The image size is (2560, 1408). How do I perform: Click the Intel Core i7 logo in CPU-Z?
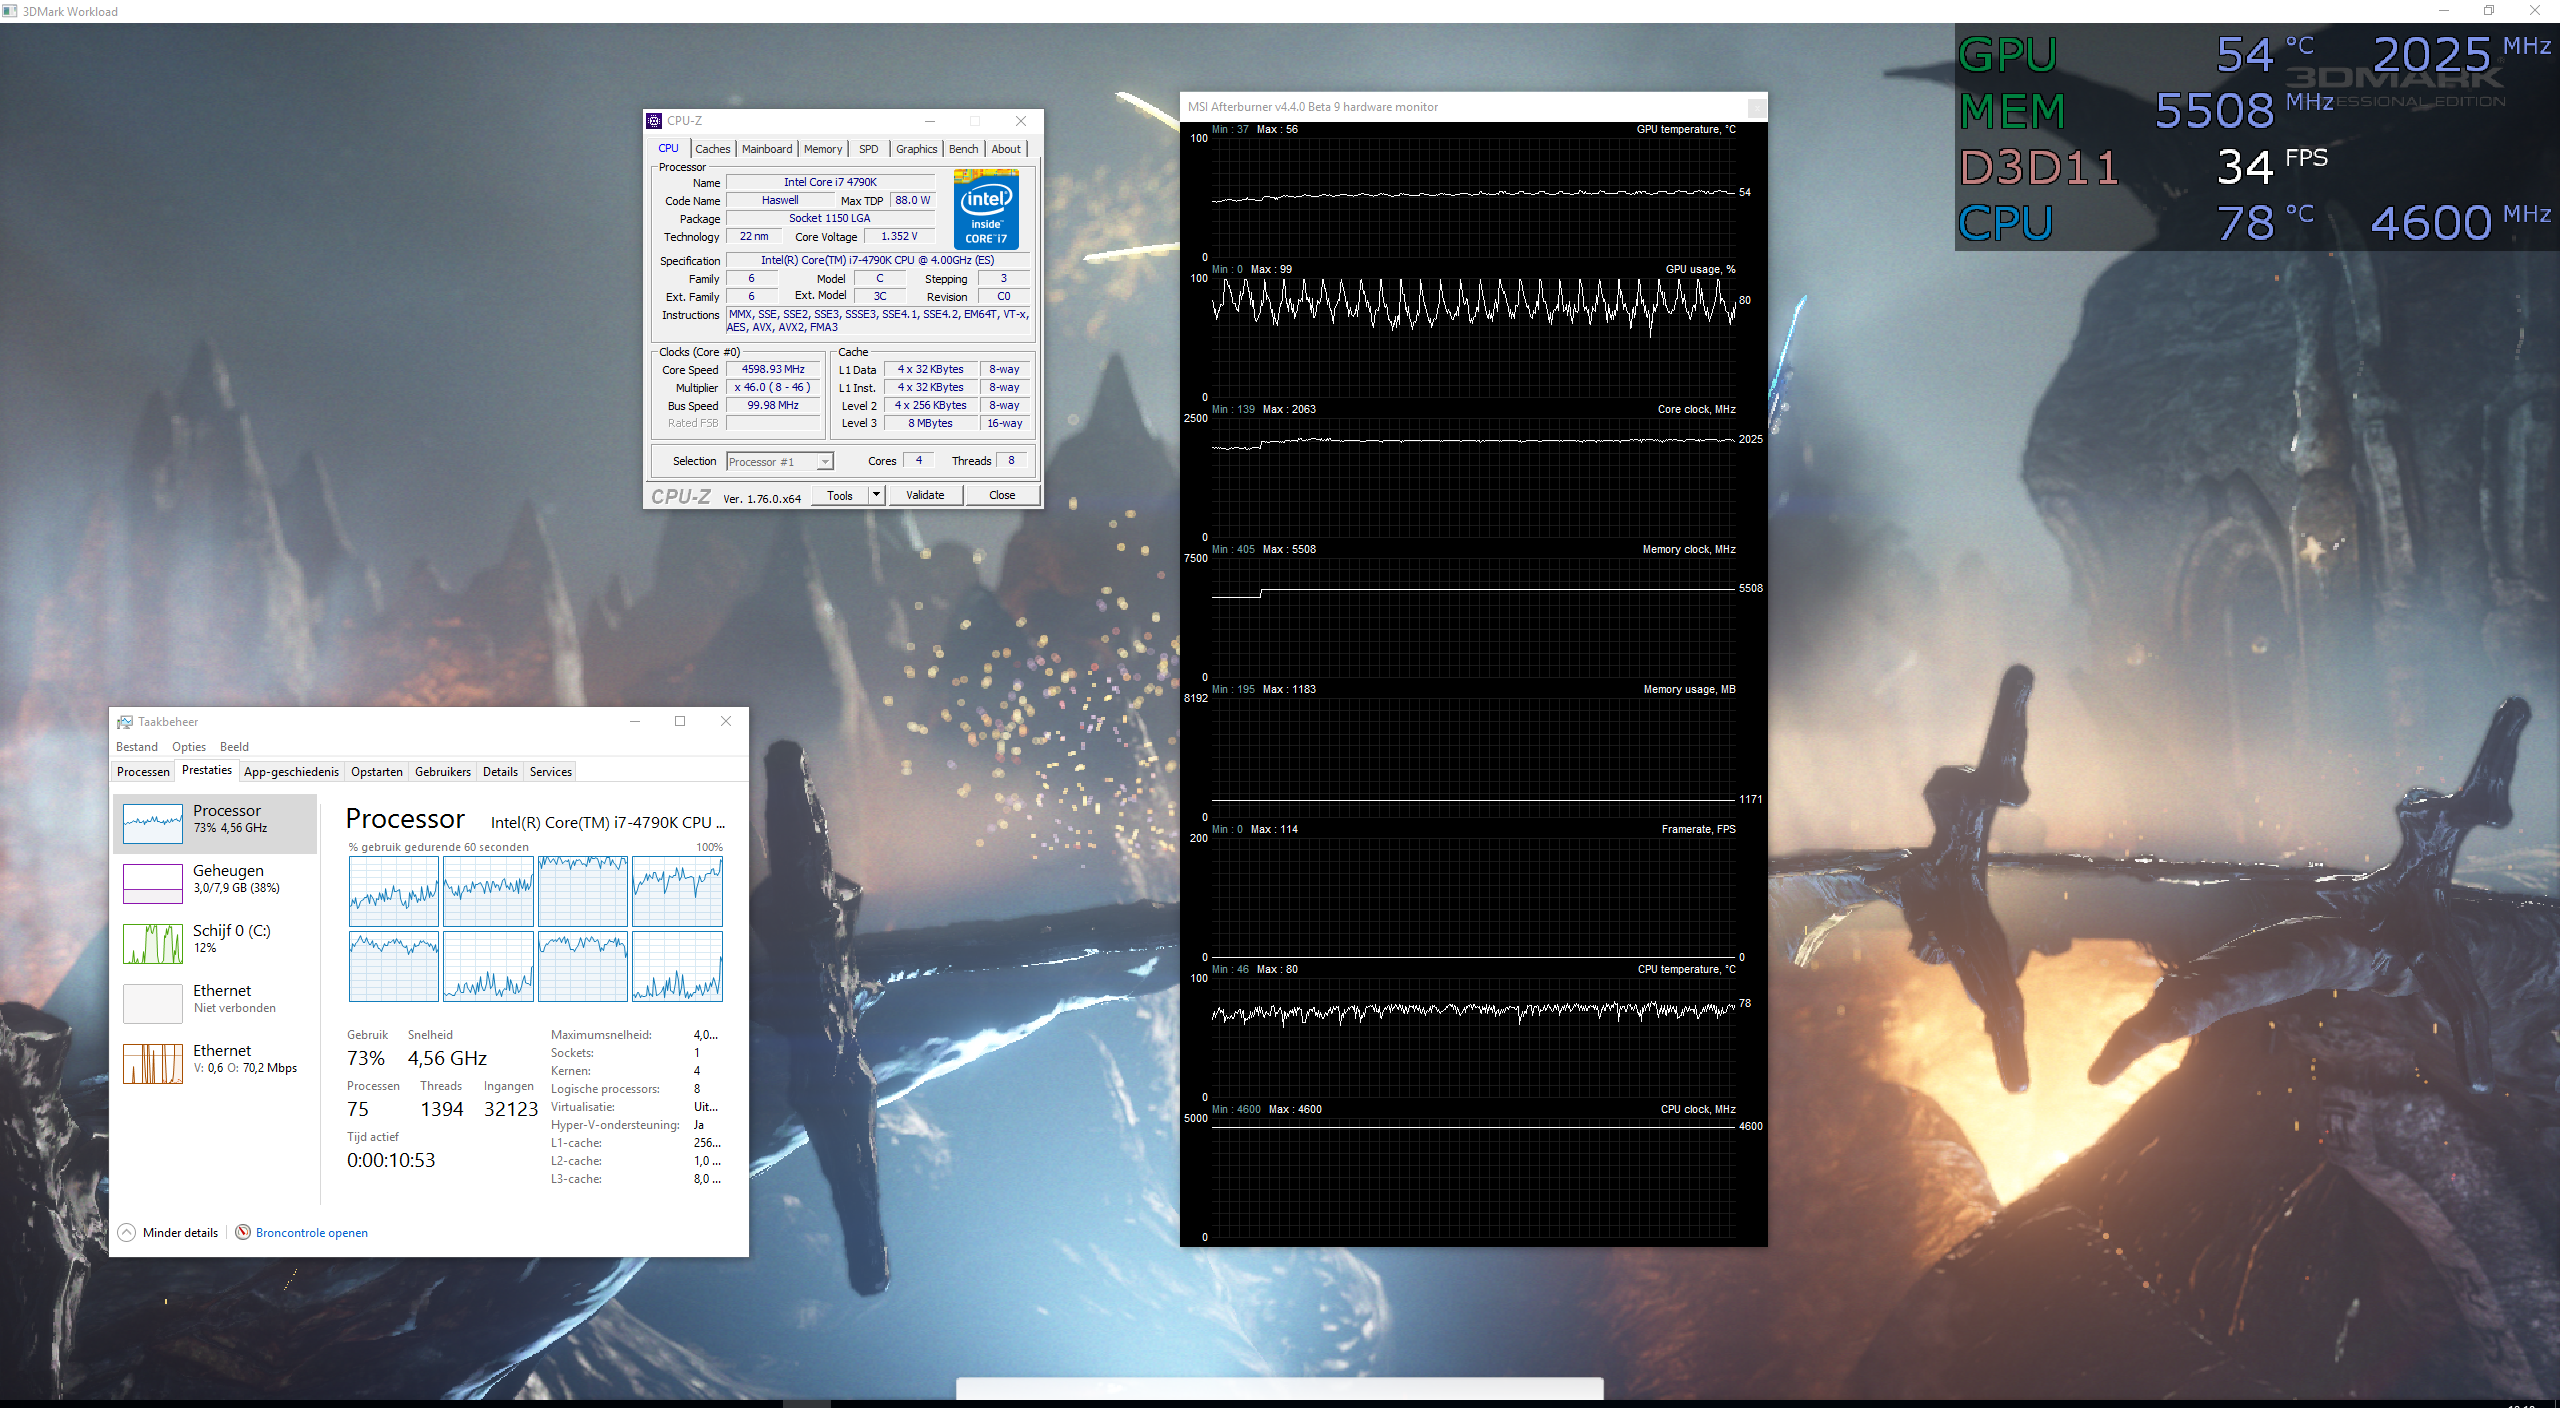pos(986,210)
